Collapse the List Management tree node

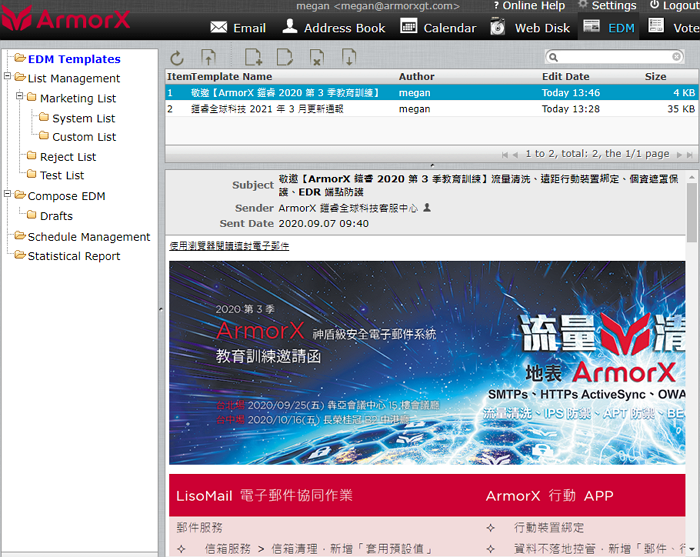point(7,76)
